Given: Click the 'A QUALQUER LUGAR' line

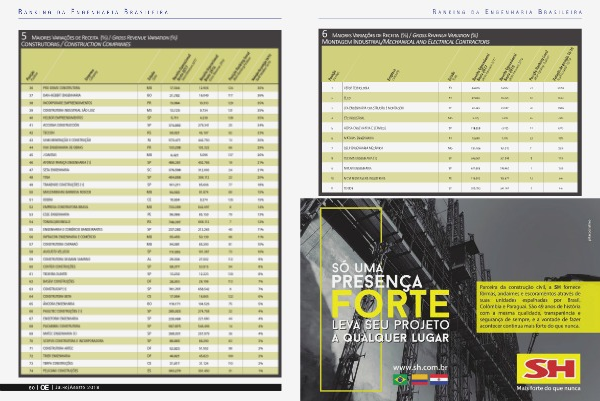Looking at the screenshot, I should click(x=390, y=338).
